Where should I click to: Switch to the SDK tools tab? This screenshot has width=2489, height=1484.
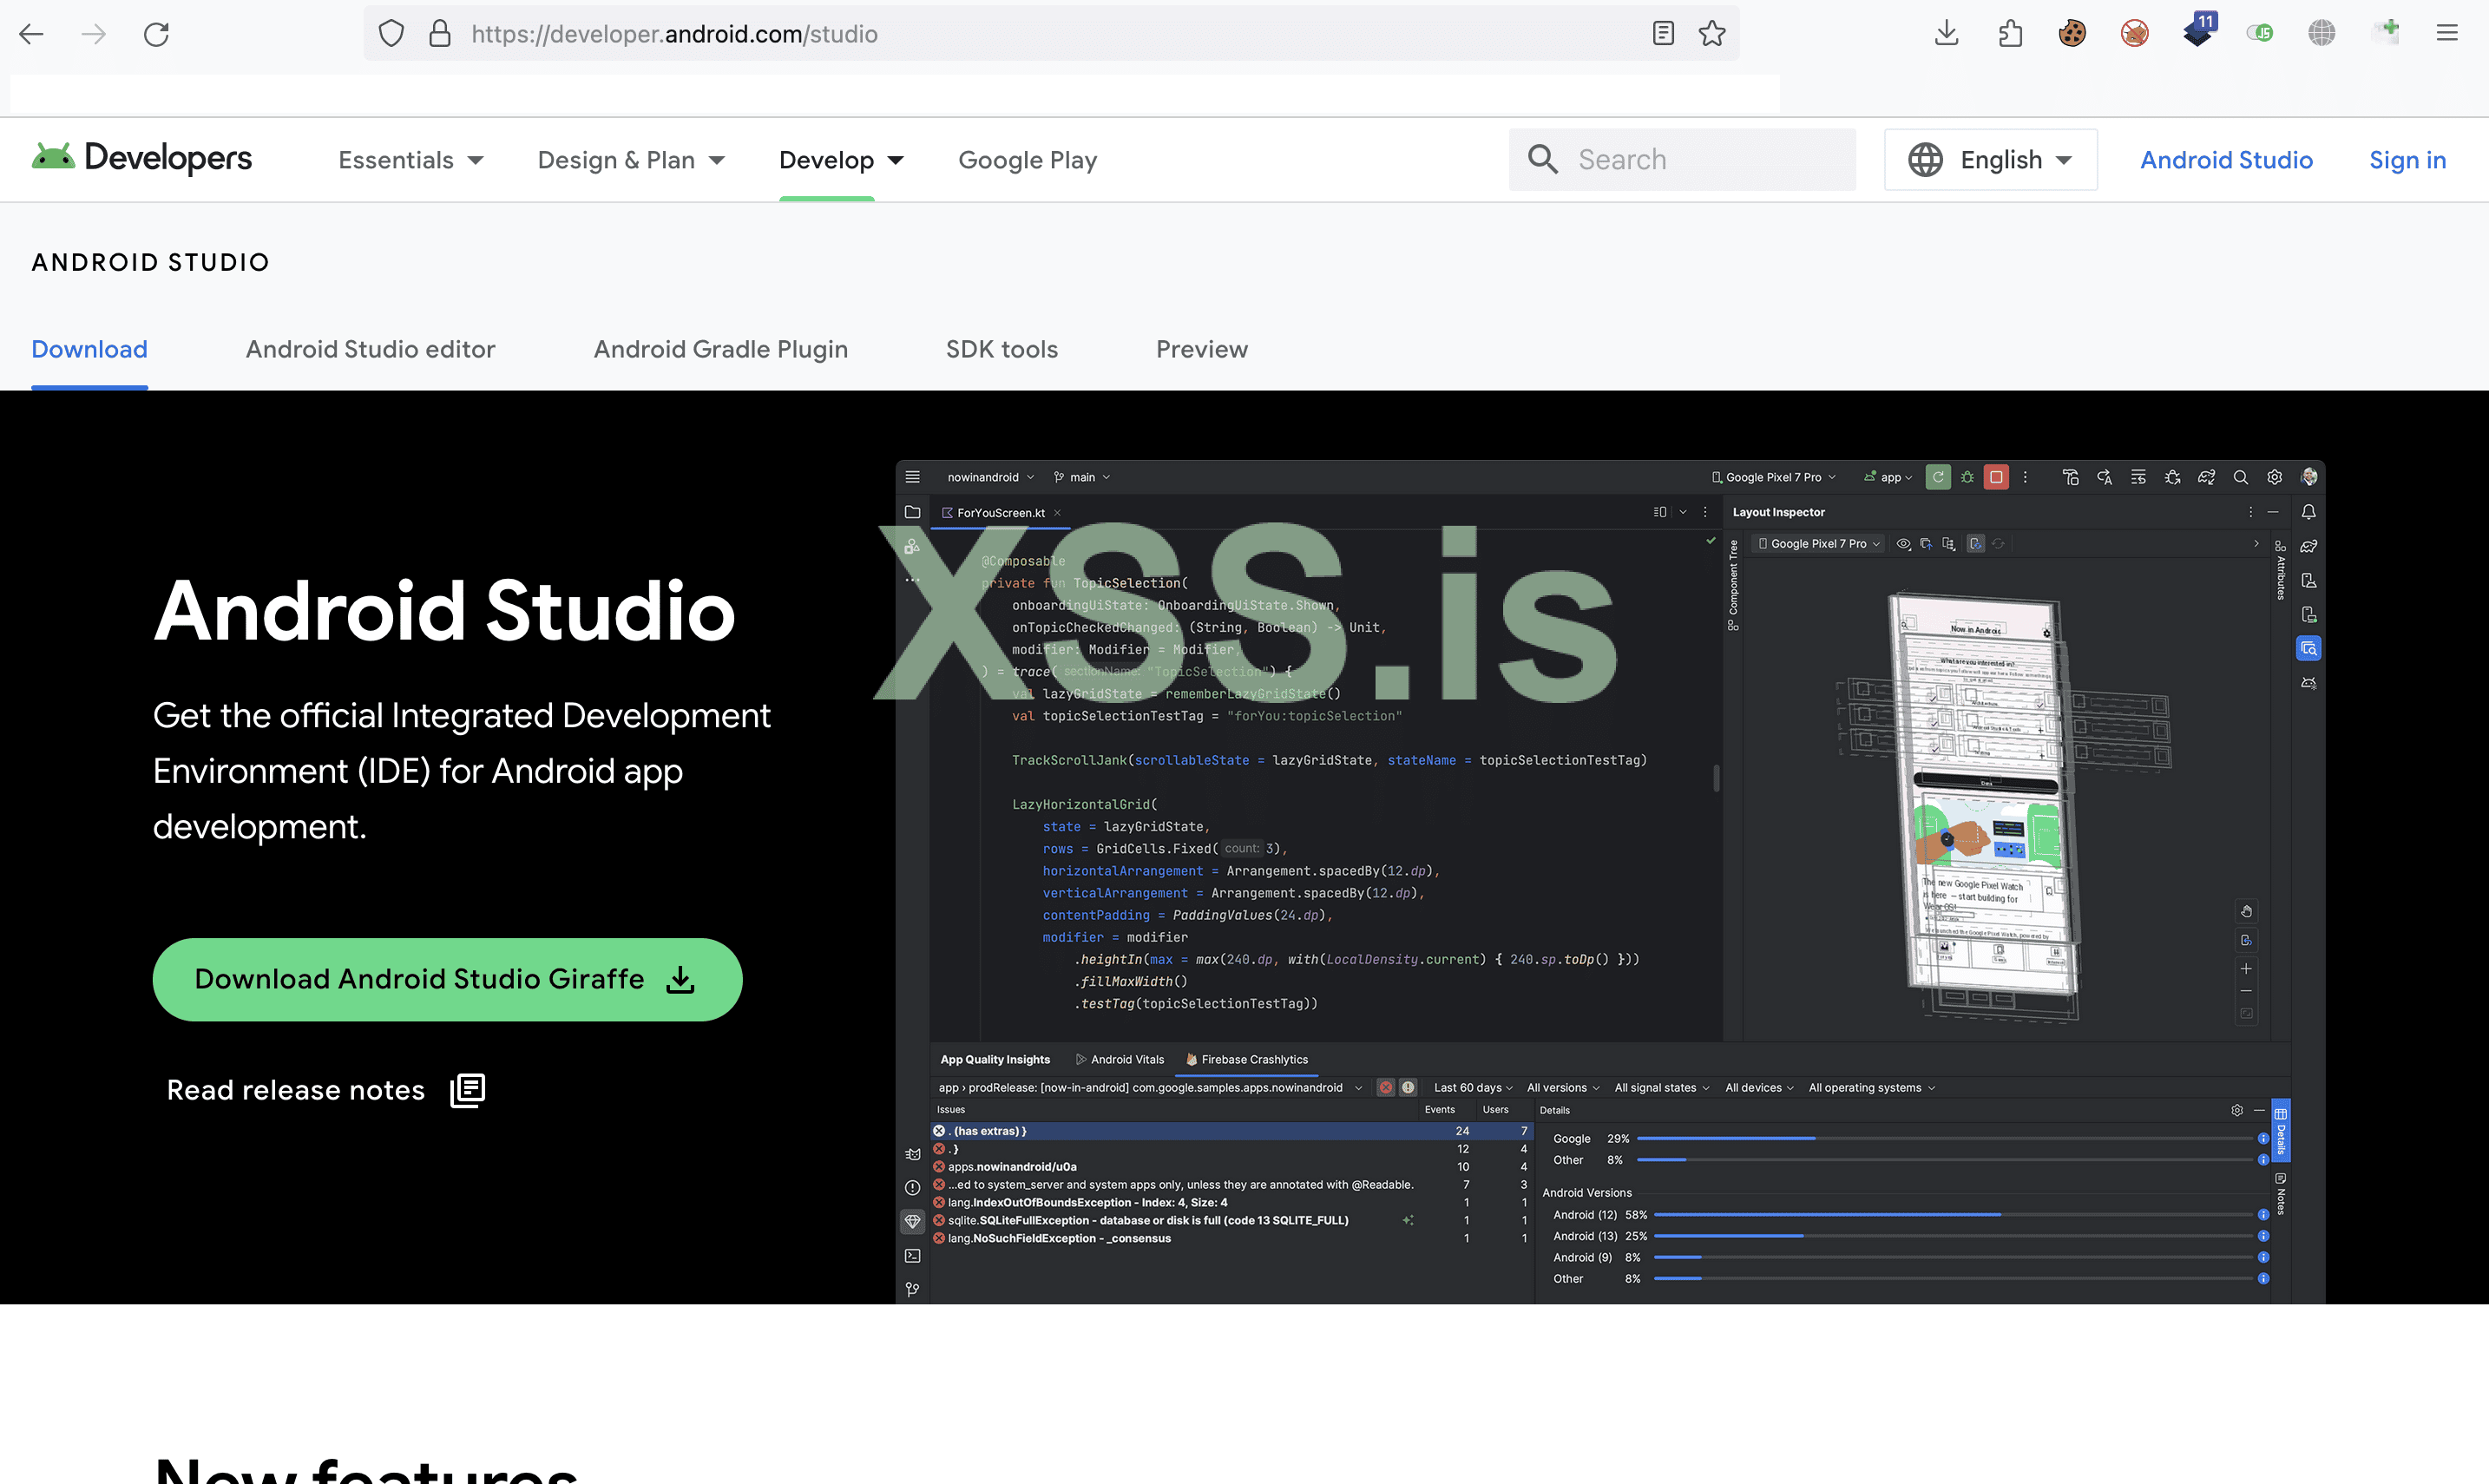(x=1001, y=349)
